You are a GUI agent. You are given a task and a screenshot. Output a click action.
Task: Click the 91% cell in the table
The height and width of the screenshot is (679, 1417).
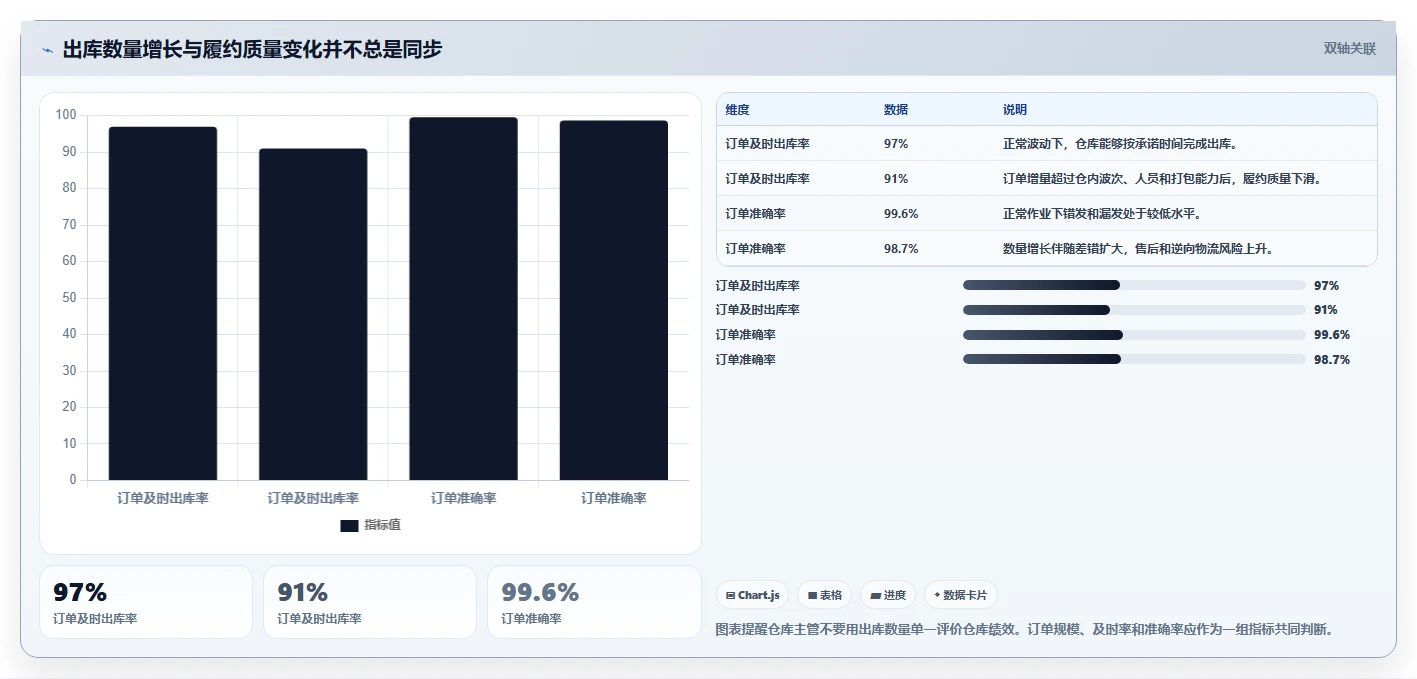[896, 179]
